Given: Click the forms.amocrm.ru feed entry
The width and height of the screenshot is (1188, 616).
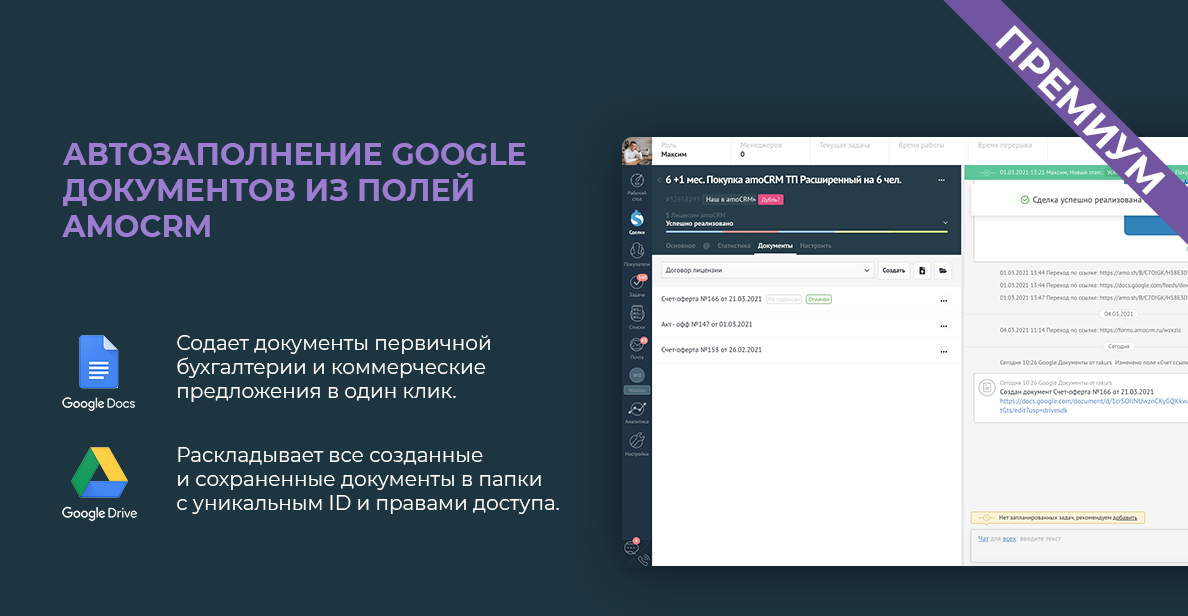Looking at the screenshot, I should coord(1090,330).
